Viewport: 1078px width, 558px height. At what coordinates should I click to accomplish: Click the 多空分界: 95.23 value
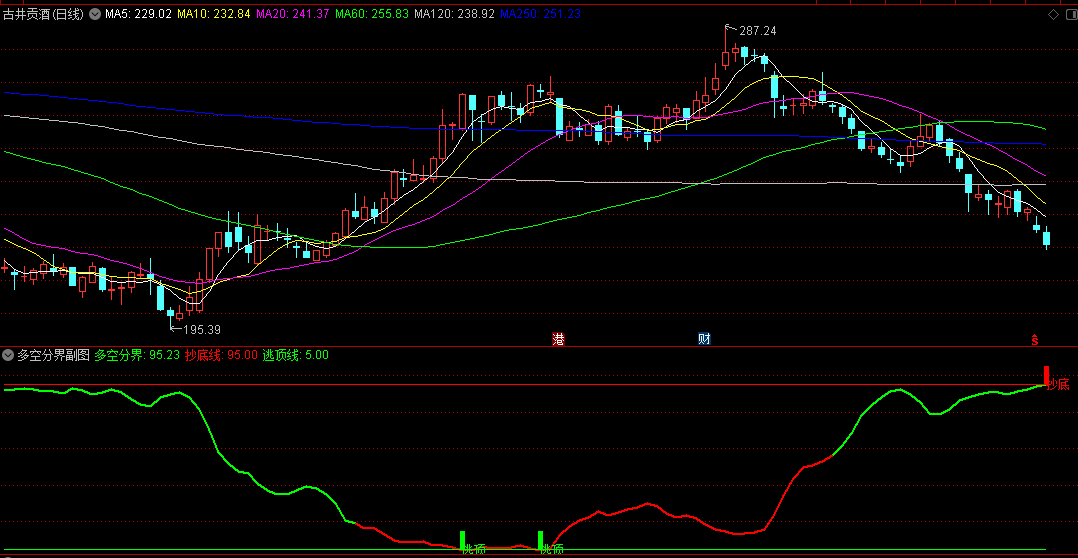tap(137, 355)
